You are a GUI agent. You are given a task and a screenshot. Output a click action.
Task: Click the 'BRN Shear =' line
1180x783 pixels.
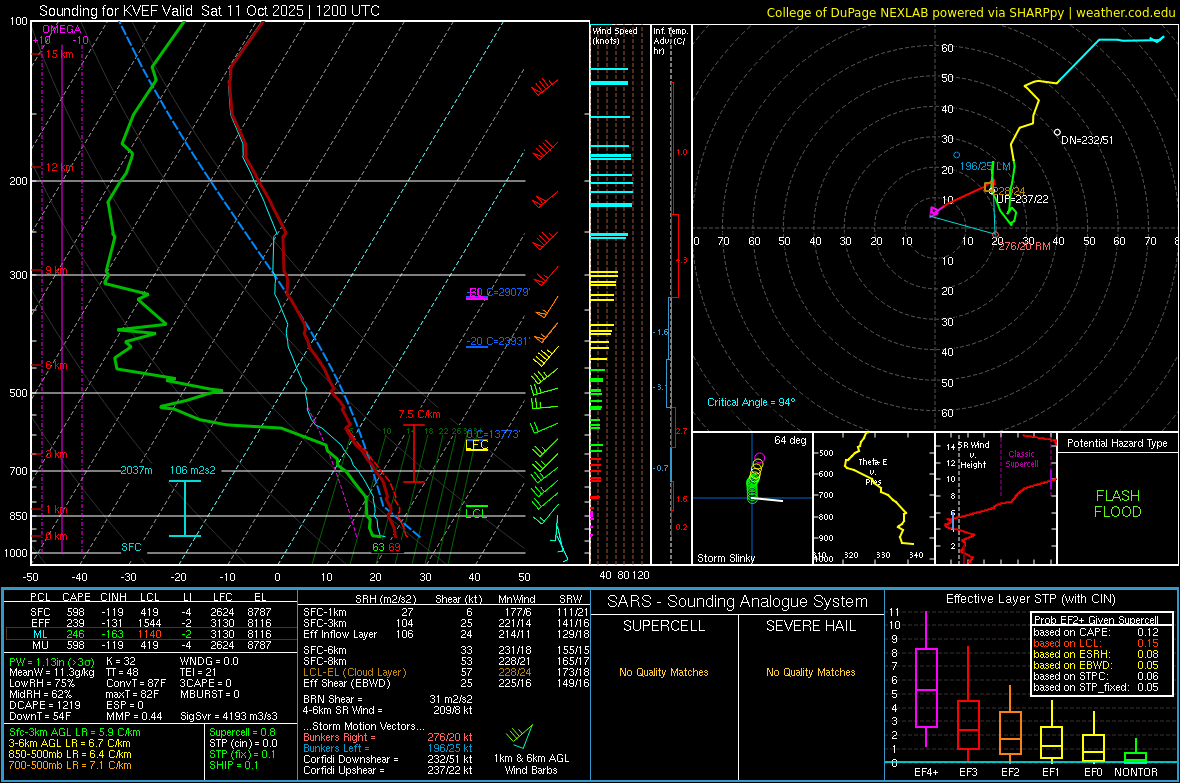(x=388, y=699)
